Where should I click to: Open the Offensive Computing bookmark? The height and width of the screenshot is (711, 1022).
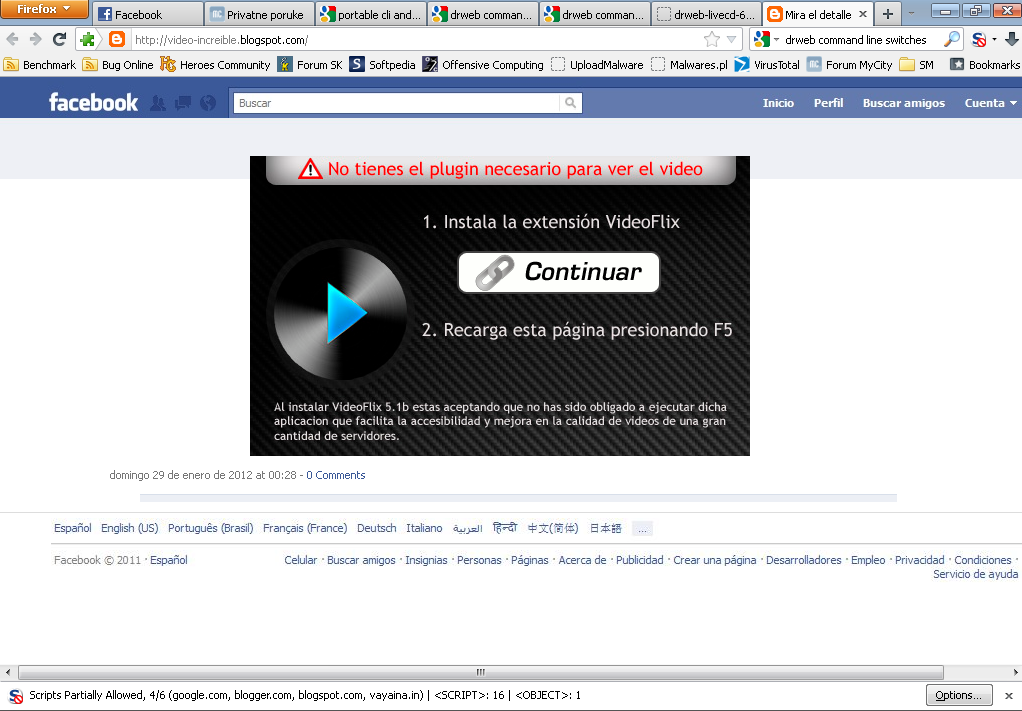pyautogui.click(x=483, y=65)
